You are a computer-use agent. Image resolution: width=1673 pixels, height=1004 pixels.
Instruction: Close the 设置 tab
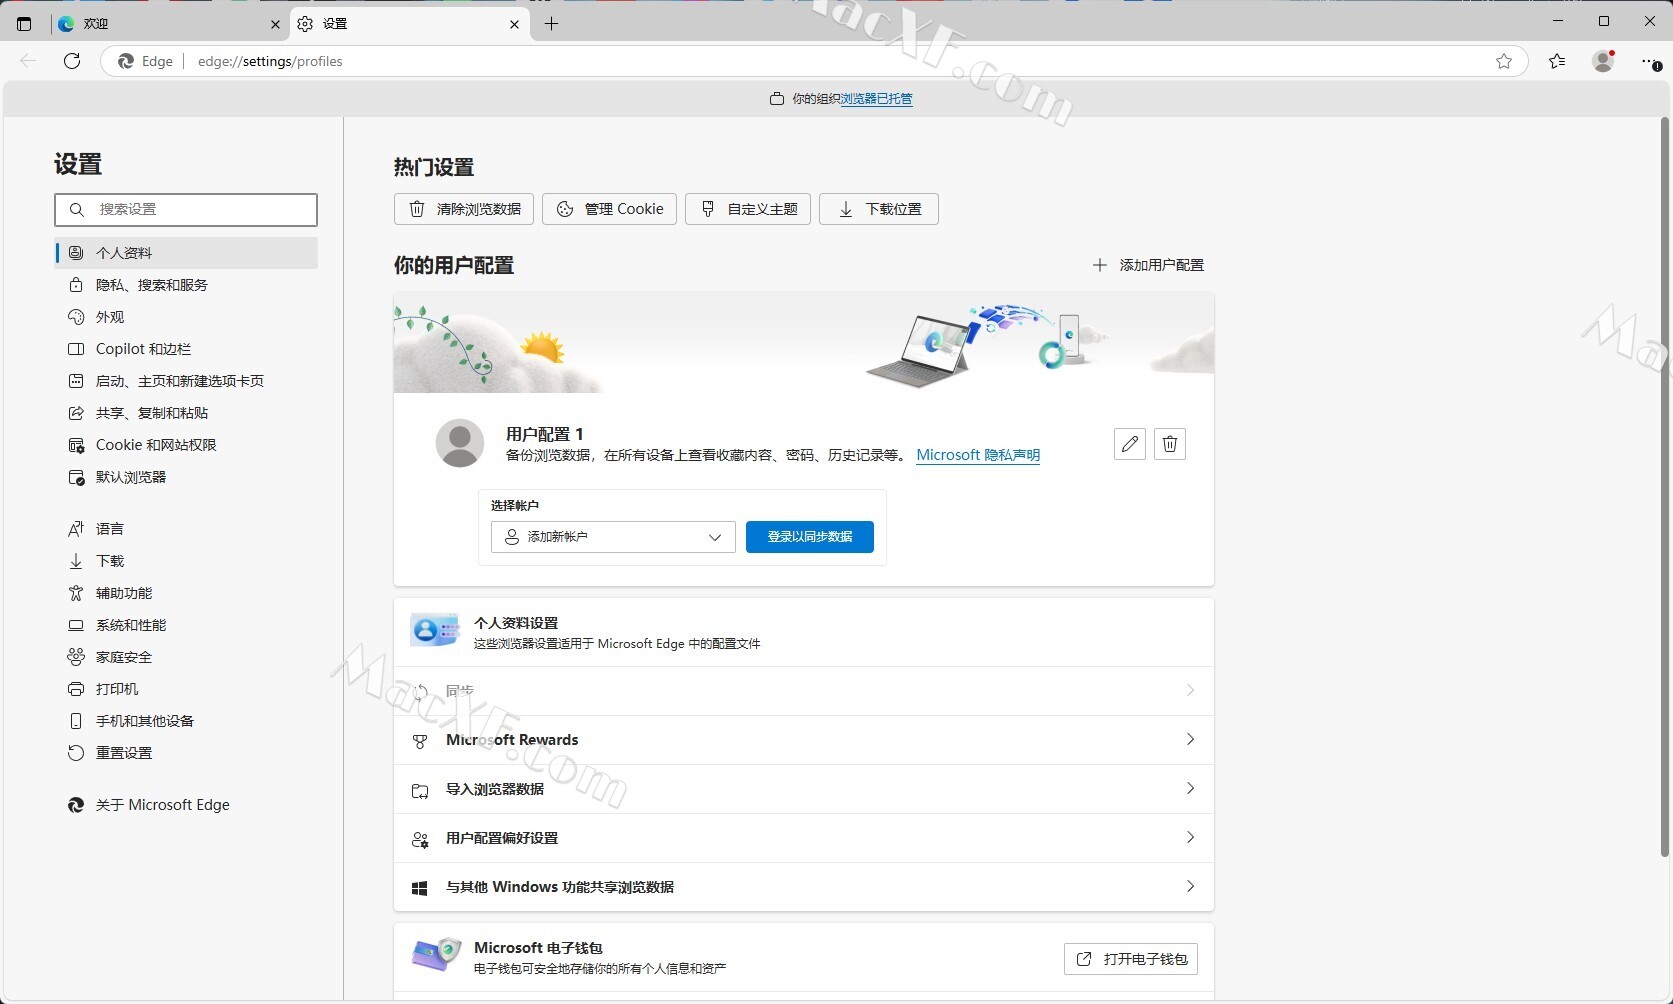click(515, 24)
